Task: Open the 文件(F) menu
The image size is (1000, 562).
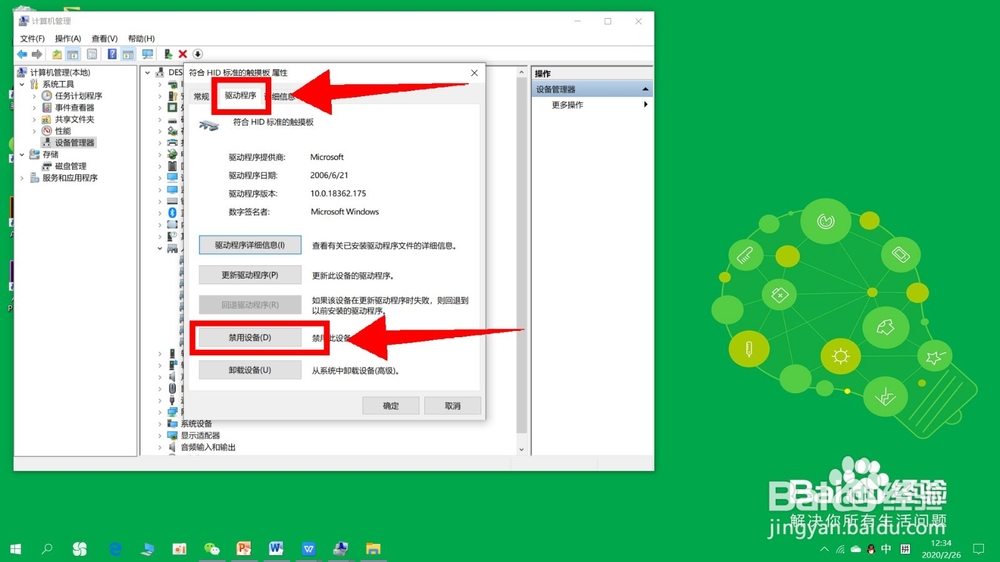Action: coord(32,38)
